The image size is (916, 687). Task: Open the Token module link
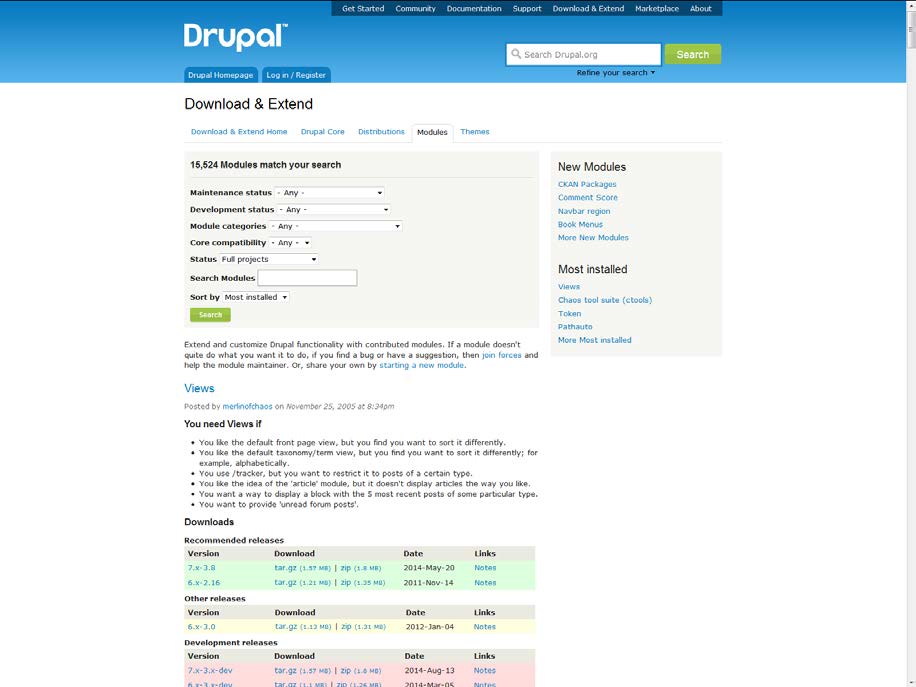tap(569, 314)
